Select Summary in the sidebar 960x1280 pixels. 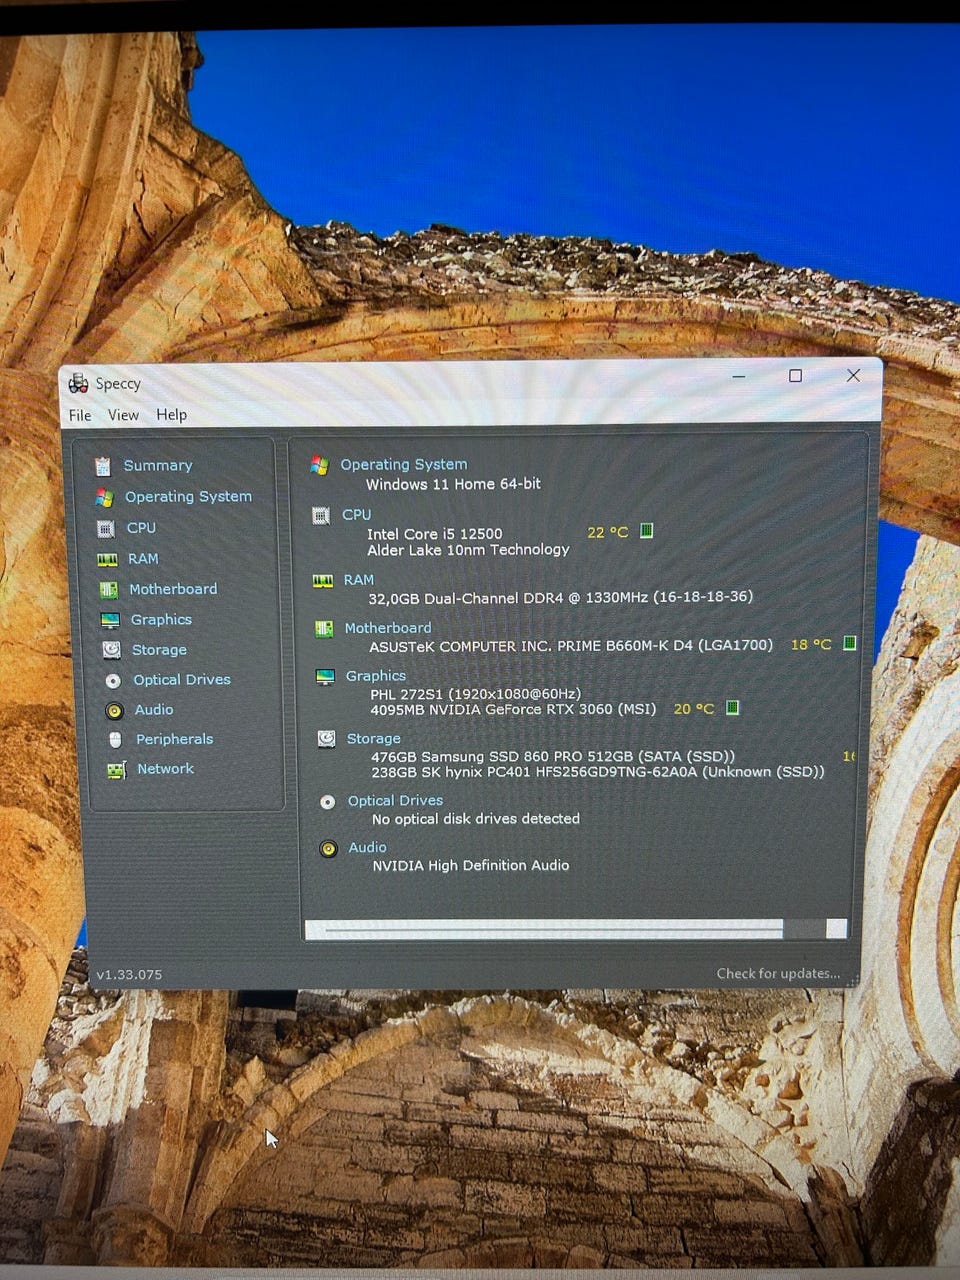(x=158, y=465)
